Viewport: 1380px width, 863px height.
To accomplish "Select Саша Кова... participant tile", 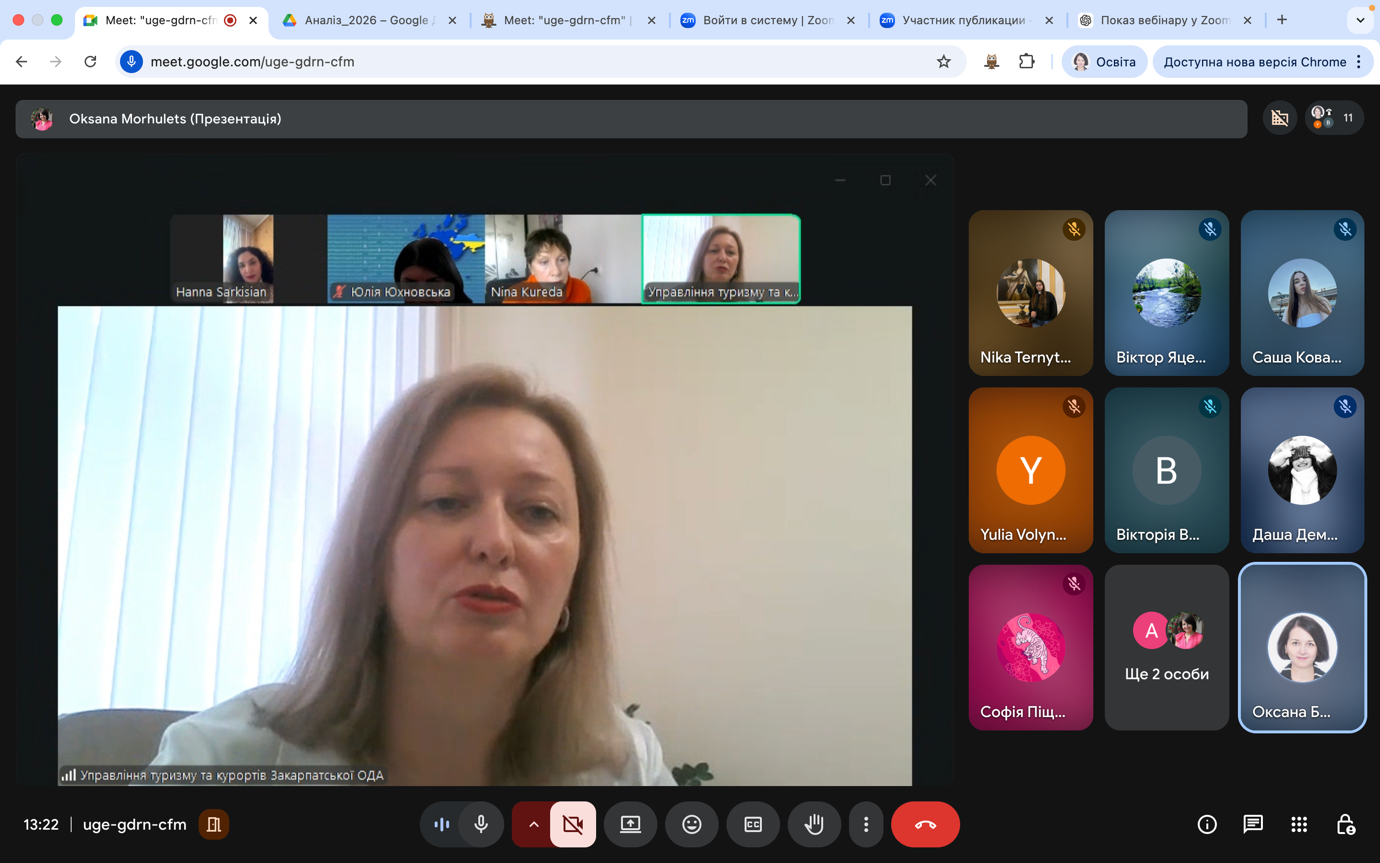I will (1302, 293).
